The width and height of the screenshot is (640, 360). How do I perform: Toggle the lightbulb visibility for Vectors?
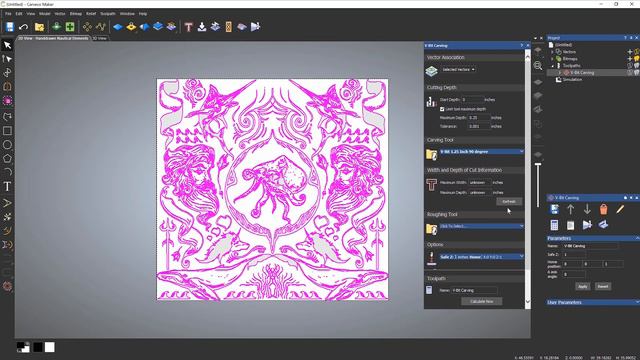(x=636, y=52)
